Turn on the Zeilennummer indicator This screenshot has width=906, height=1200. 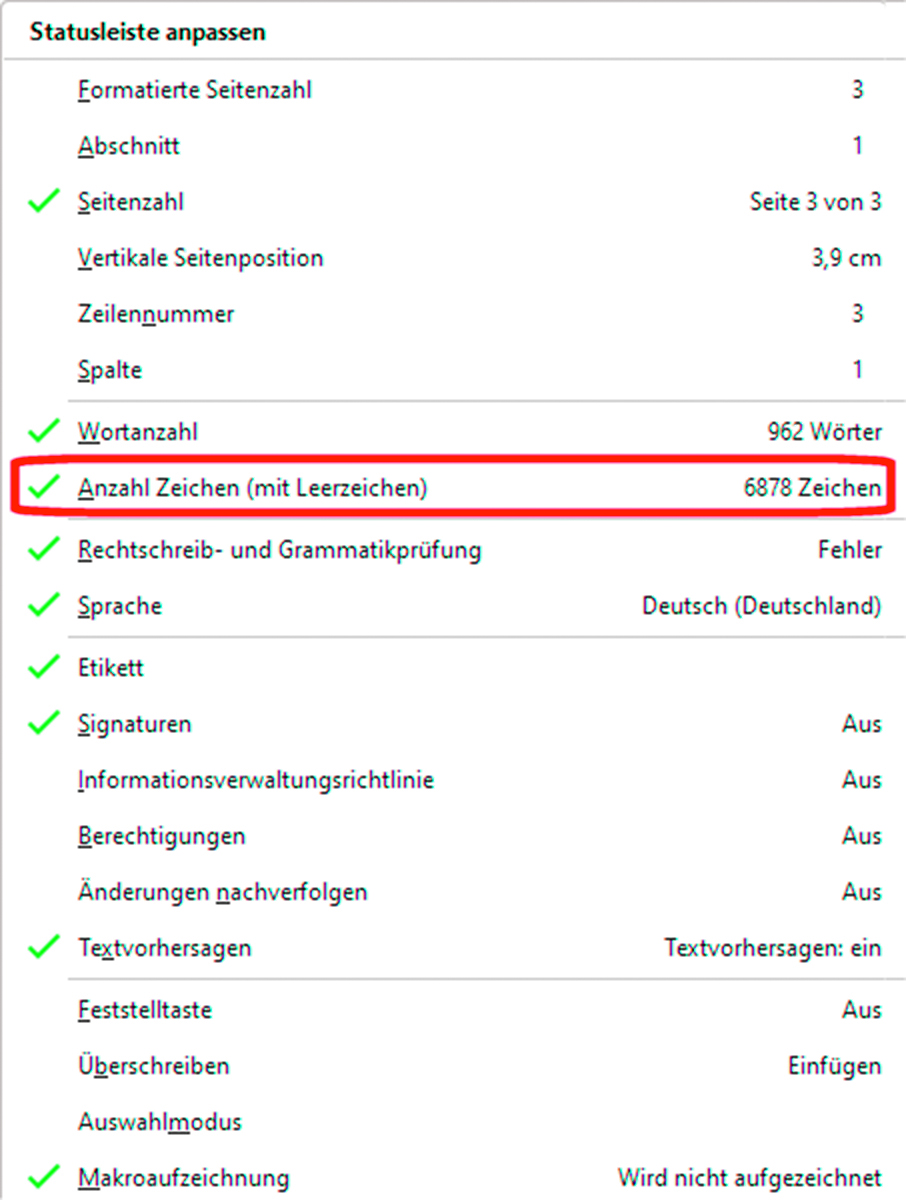[155, 313]
